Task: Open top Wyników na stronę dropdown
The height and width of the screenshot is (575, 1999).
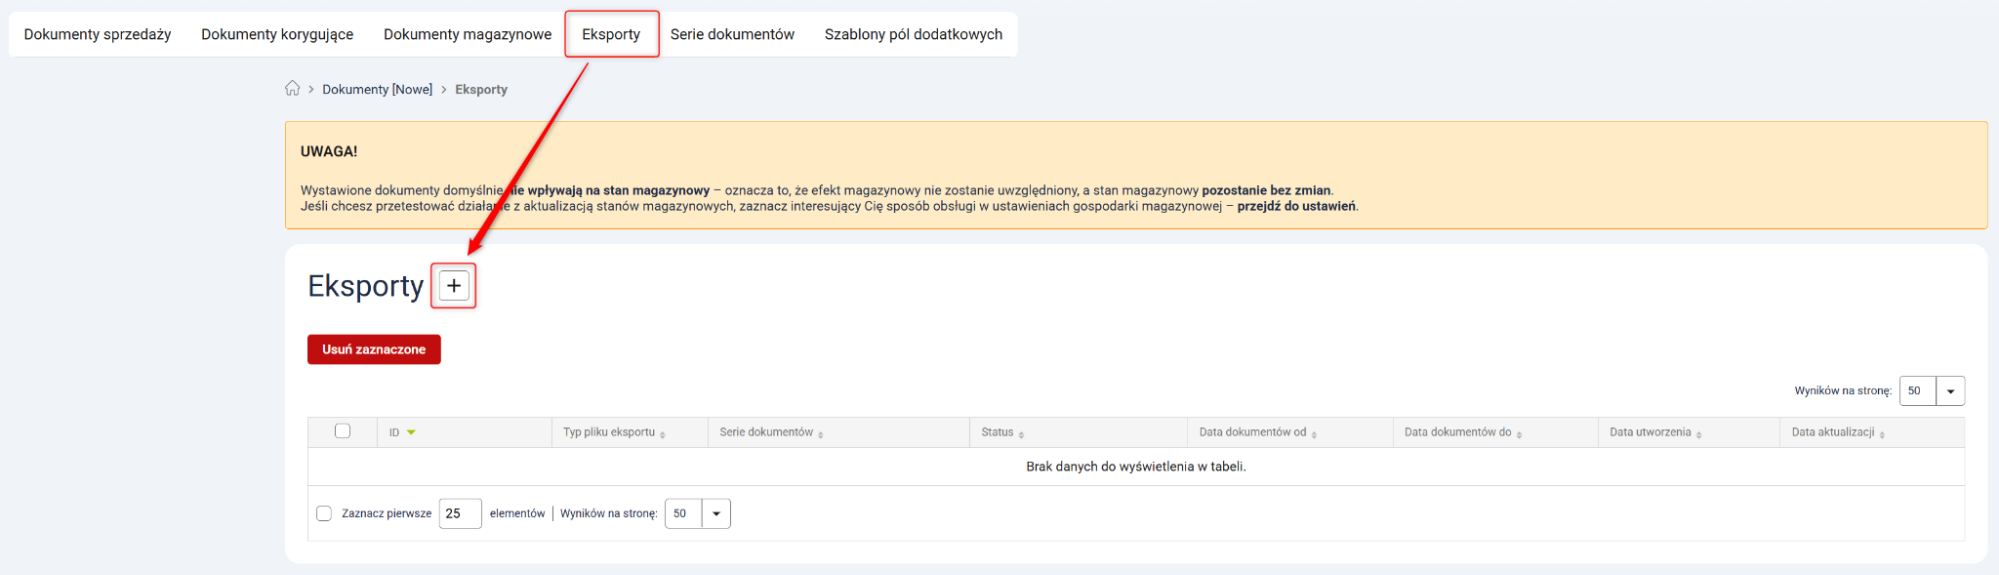Action: [1949, 391]
